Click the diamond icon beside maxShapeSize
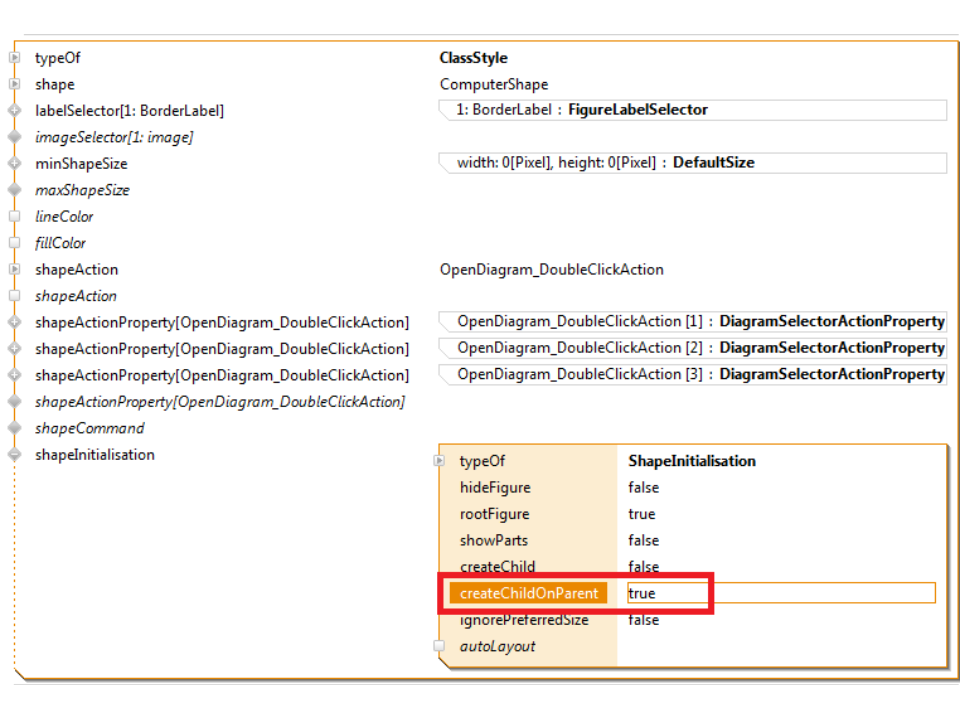 pos(14,190)
